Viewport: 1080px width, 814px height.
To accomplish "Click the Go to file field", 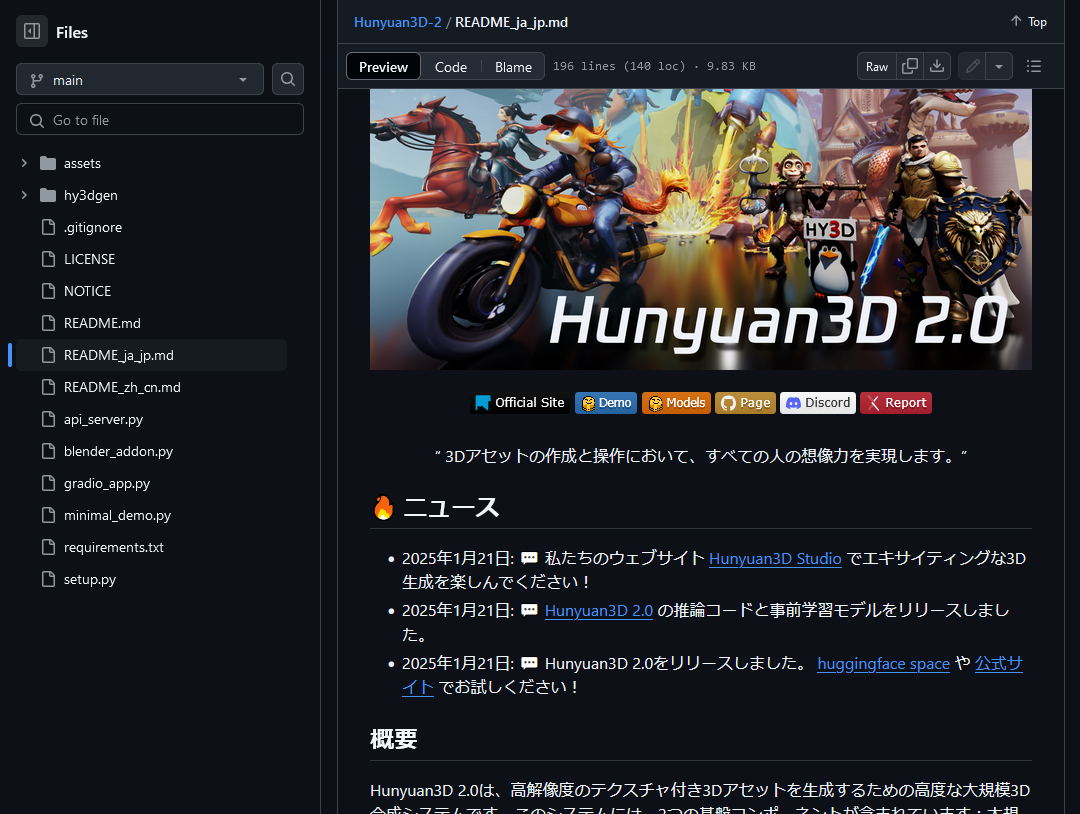I will pyautogui.click(x=159, y=118).
